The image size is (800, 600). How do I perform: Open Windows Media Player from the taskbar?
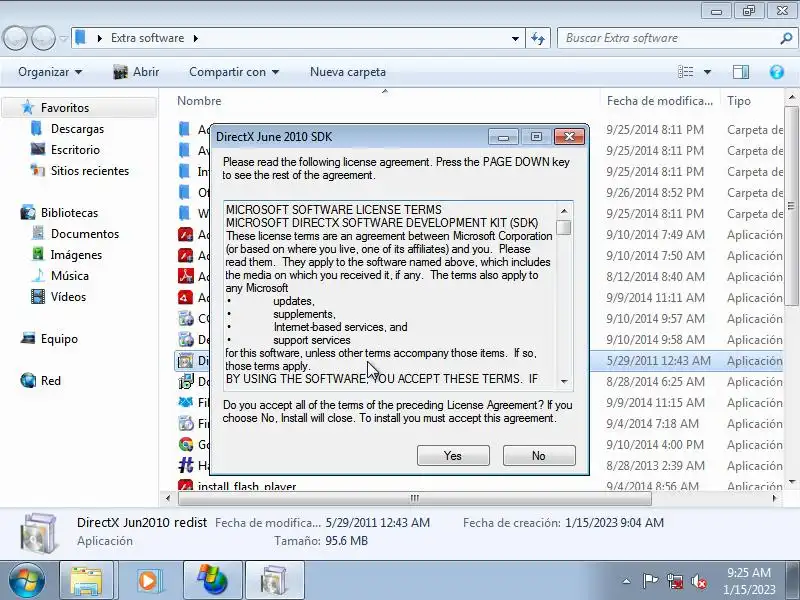point(148,581)
